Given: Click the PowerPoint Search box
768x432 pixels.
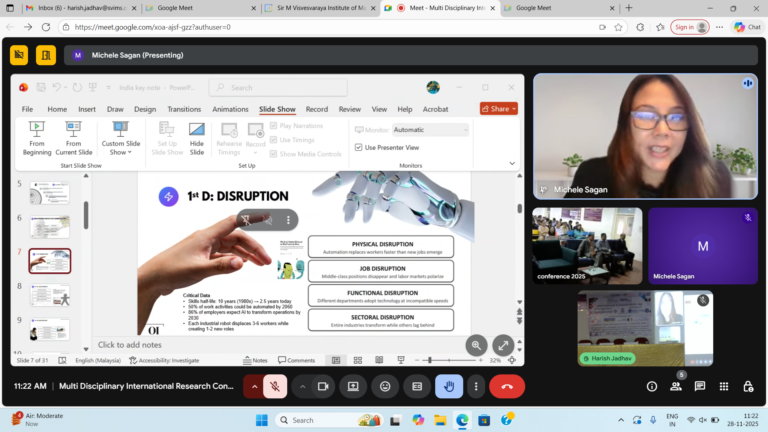Looking at the screenshot, I should 278,88.
